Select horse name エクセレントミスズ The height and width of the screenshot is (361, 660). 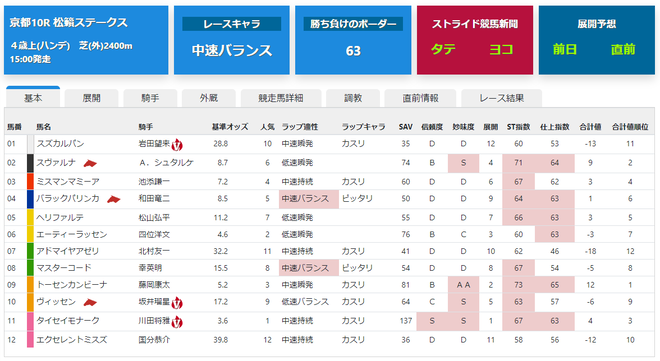click(72, 340)
